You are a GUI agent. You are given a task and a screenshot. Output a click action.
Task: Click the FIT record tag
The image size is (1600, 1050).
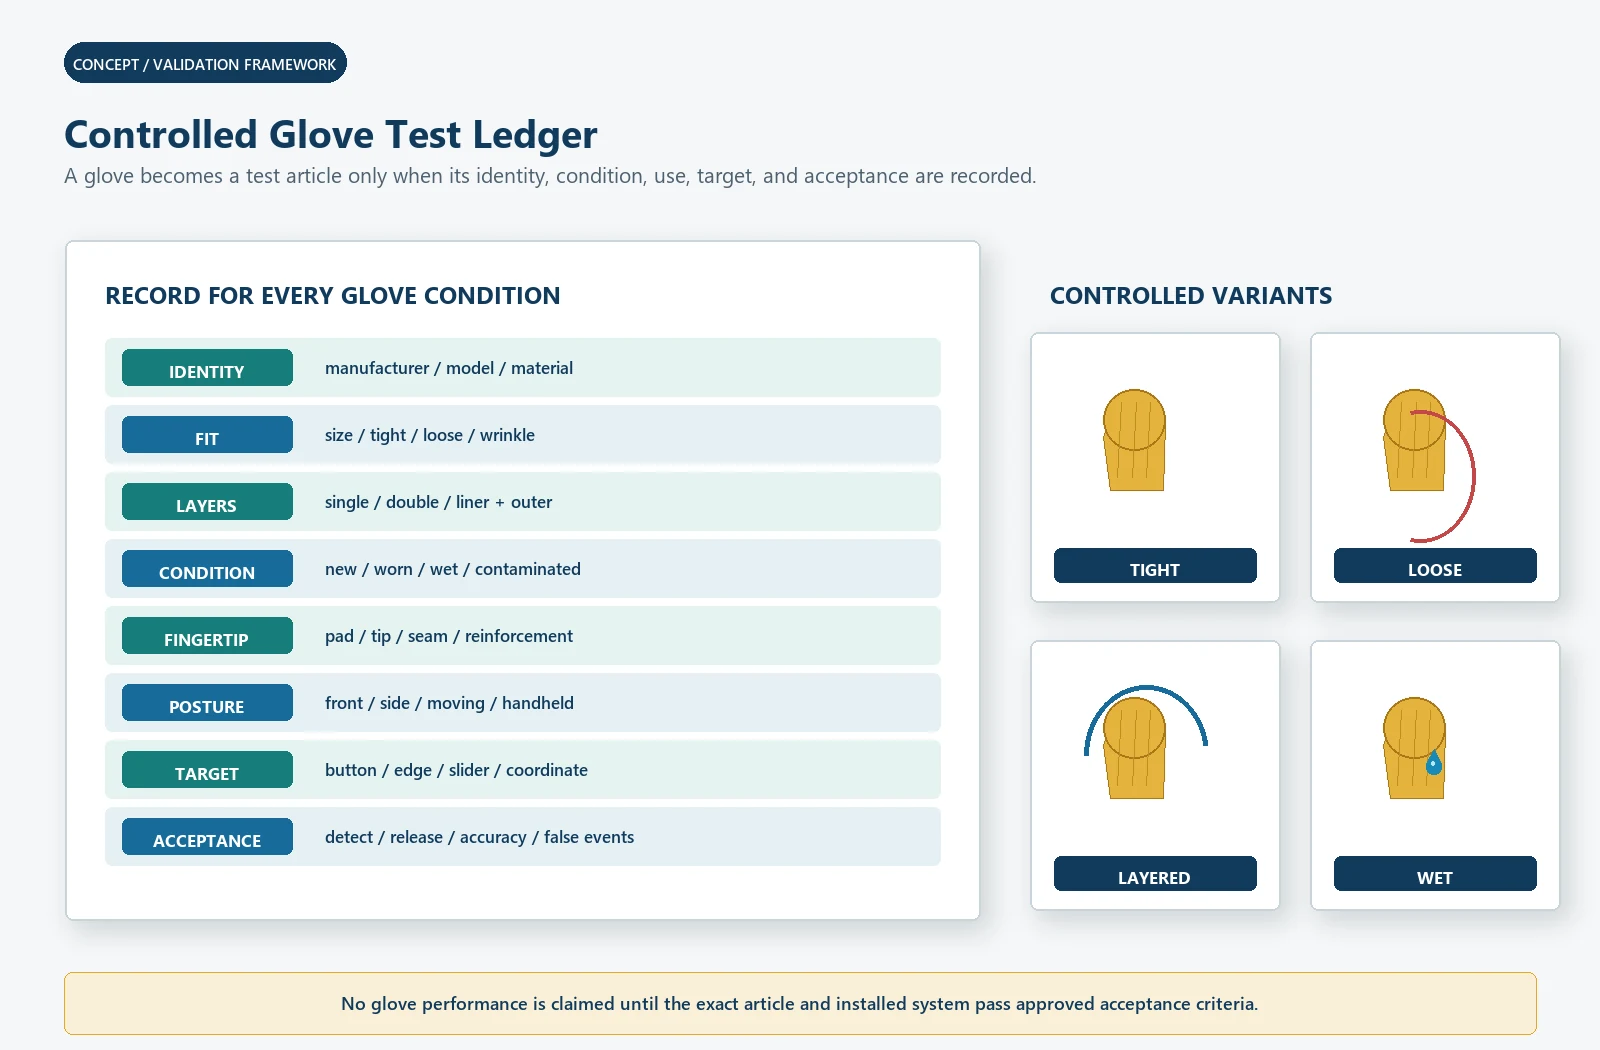click(207, 435)
